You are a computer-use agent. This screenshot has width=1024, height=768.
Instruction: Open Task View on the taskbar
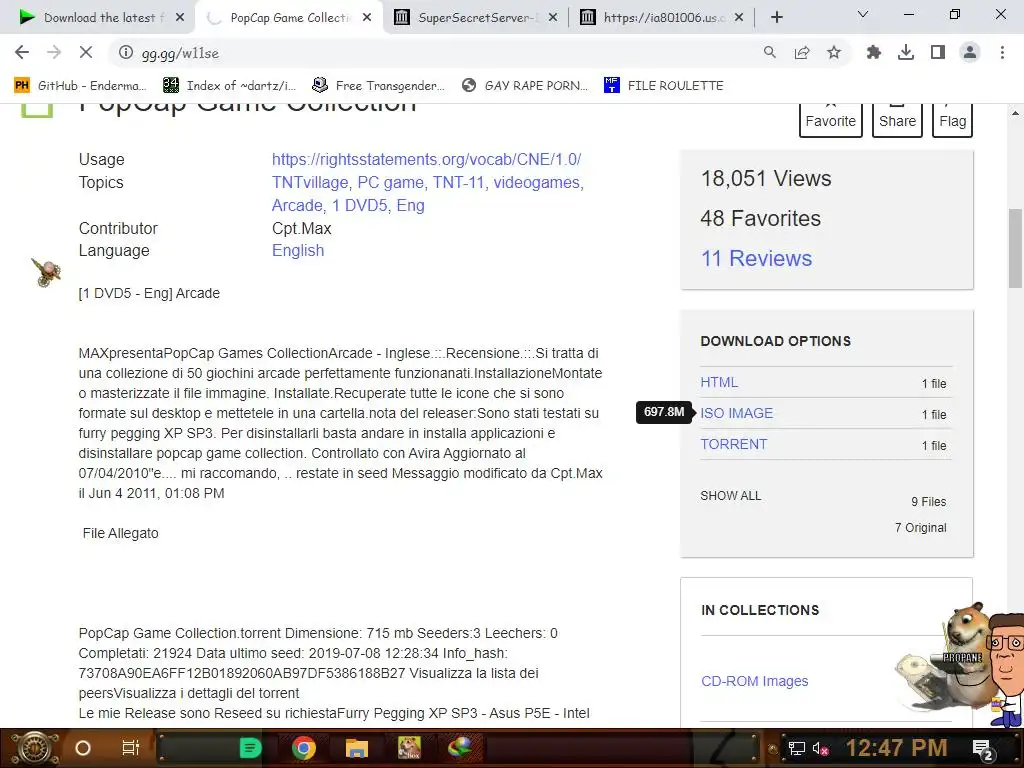pyautogui.click(x=131, y=748)
